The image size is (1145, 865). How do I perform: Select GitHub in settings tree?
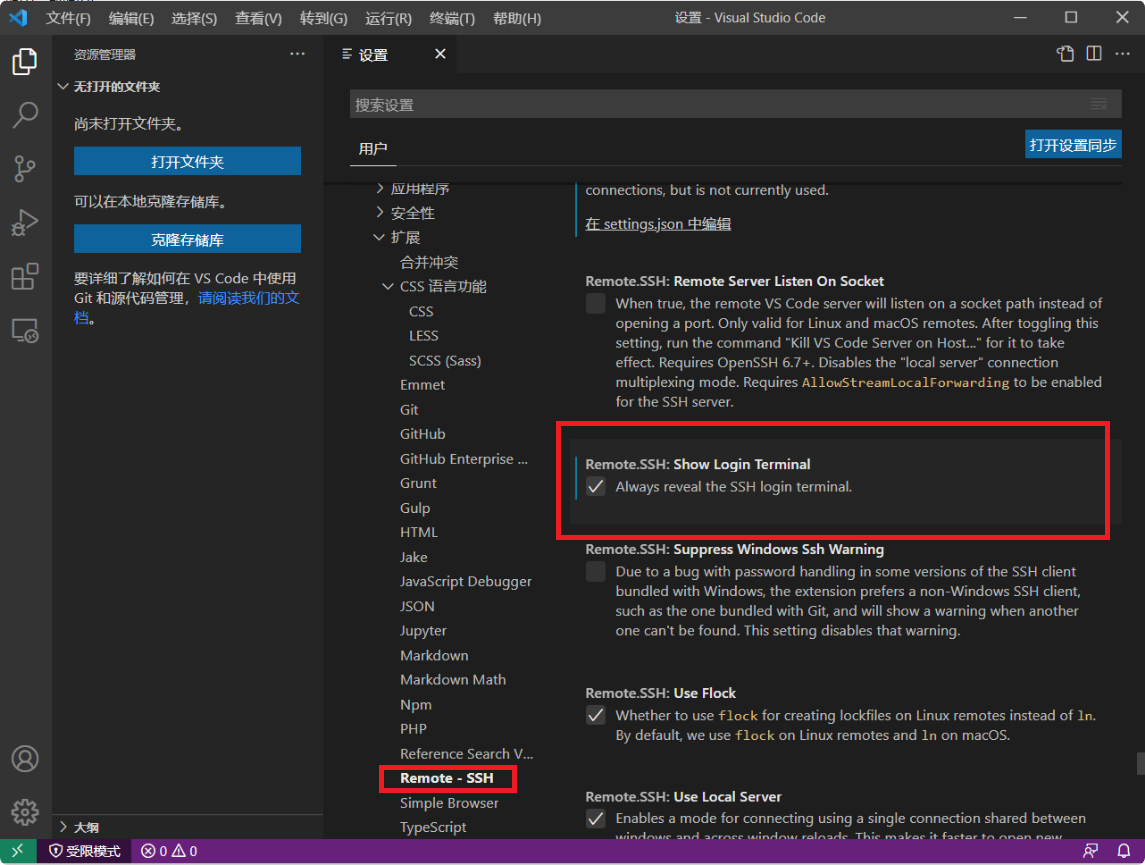[x=423, y=434]
